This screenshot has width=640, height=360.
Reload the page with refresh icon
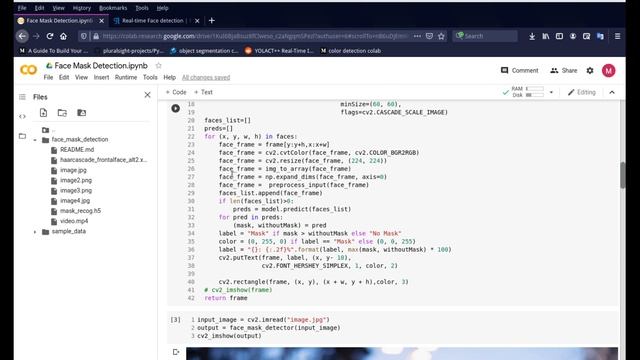(50, 36)
